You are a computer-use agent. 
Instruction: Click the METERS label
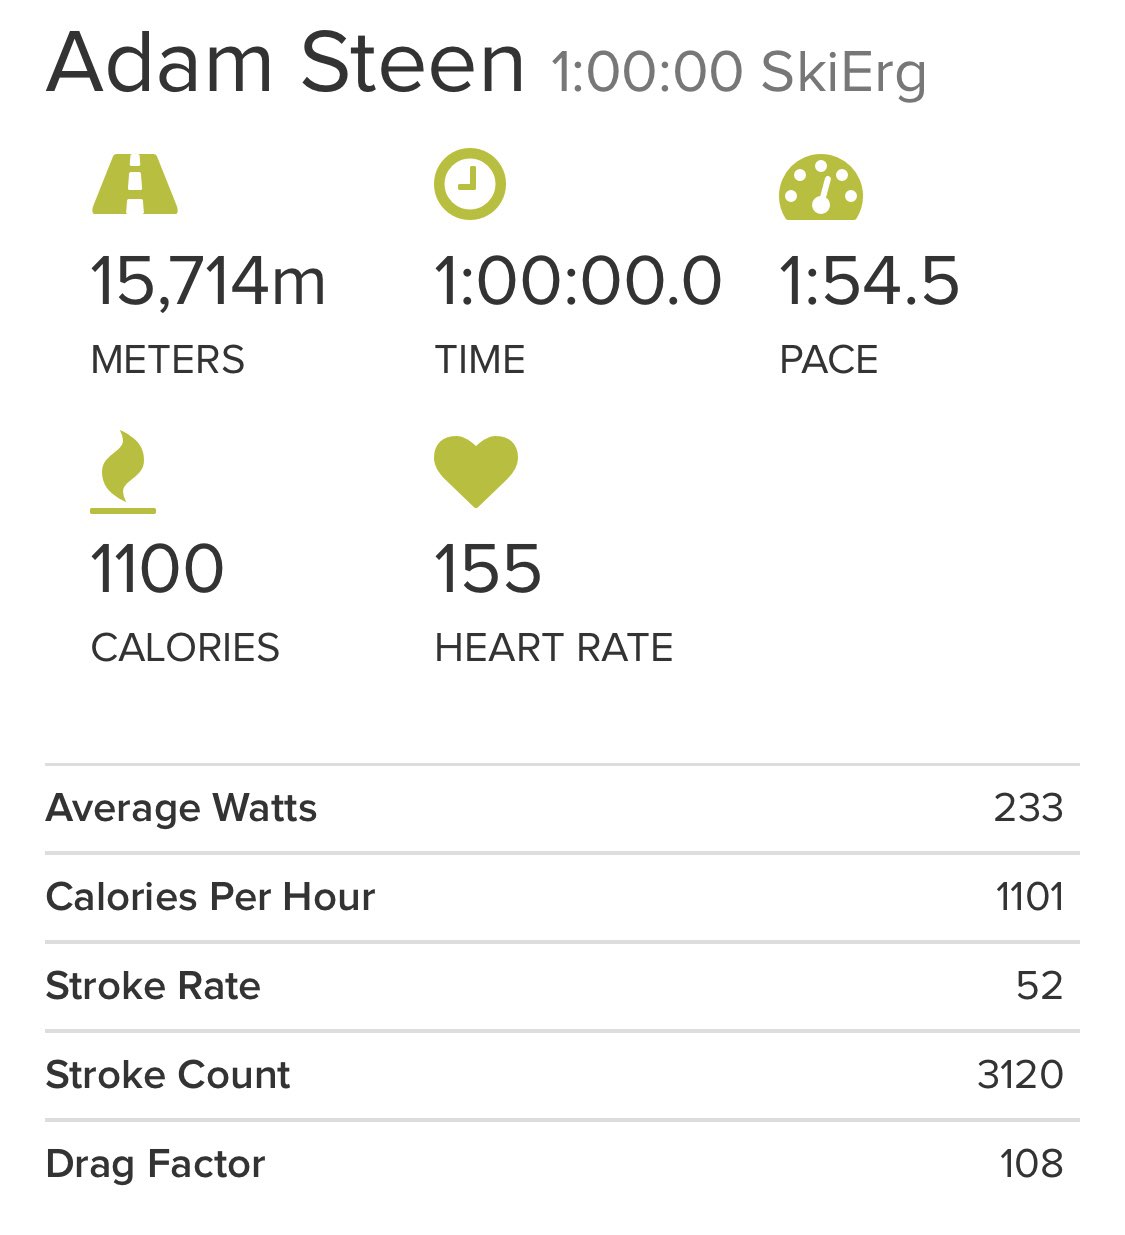click(x=167, y=360)
